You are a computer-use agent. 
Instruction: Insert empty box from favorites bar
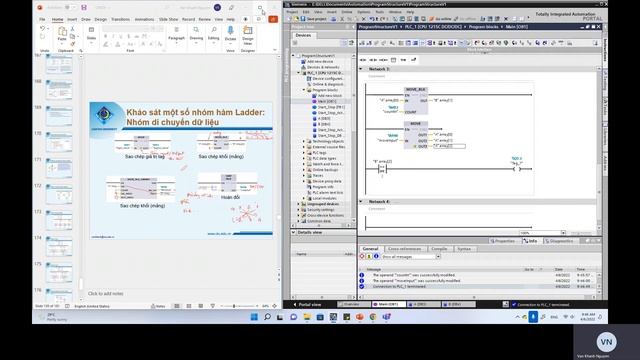pyautogui.click(x=393, y=60)
